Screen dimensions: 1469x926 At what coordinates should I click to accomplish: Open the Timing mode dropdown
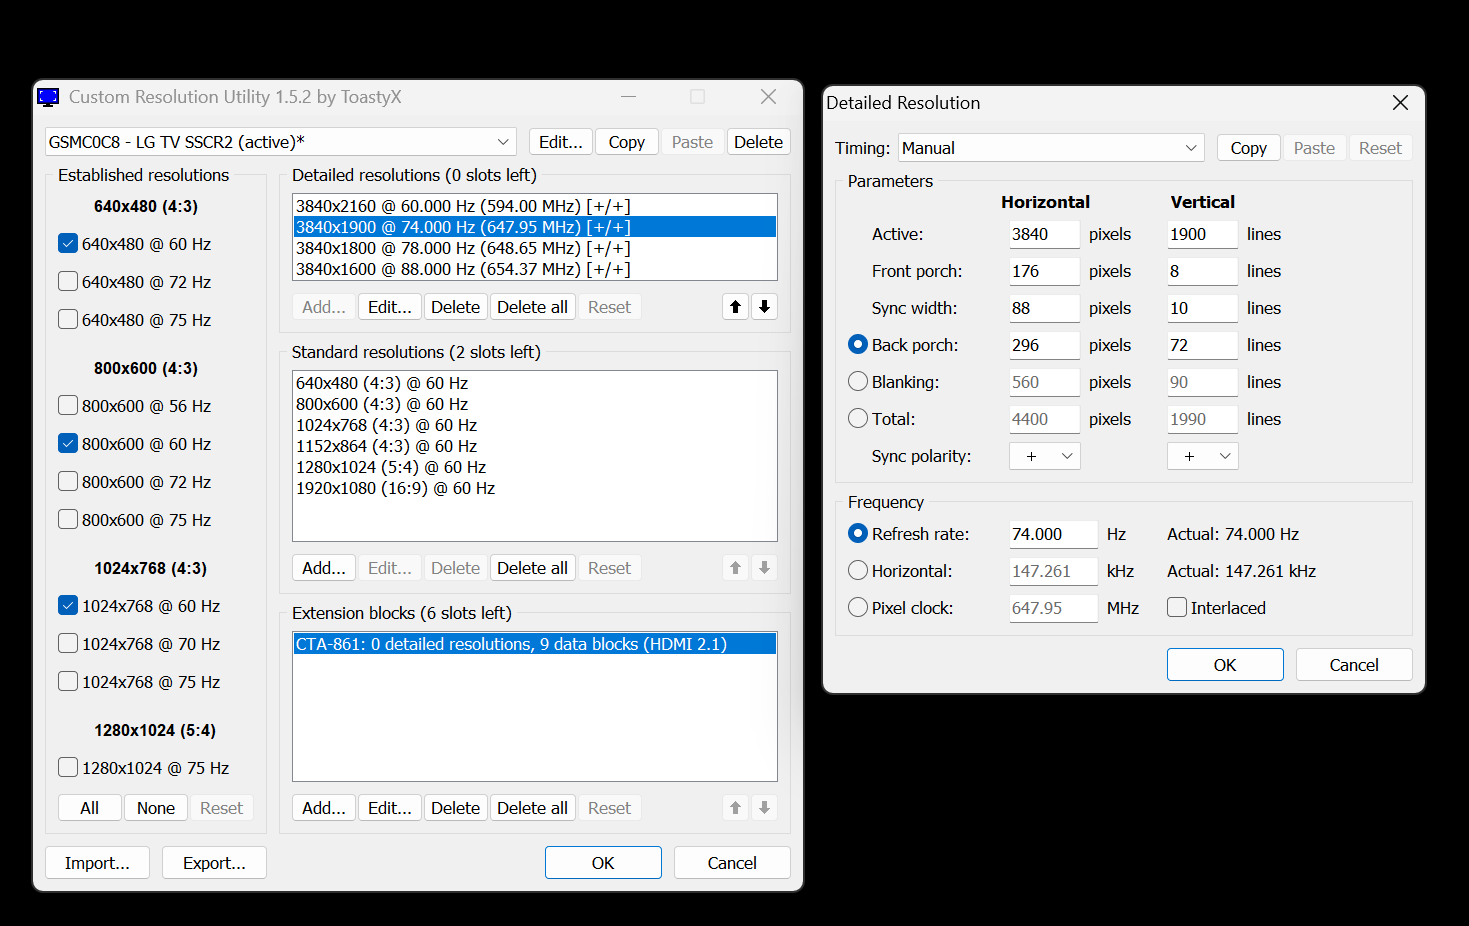(1191, 147)
